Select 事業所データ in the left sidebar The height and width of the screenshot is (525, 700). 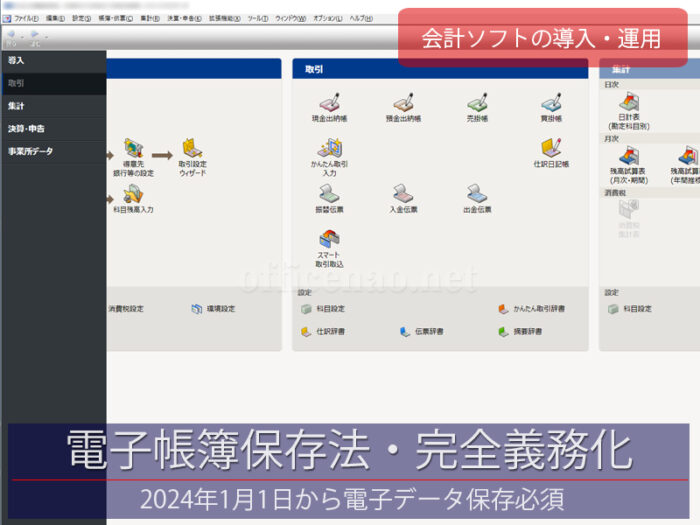[x=54, y=151]
